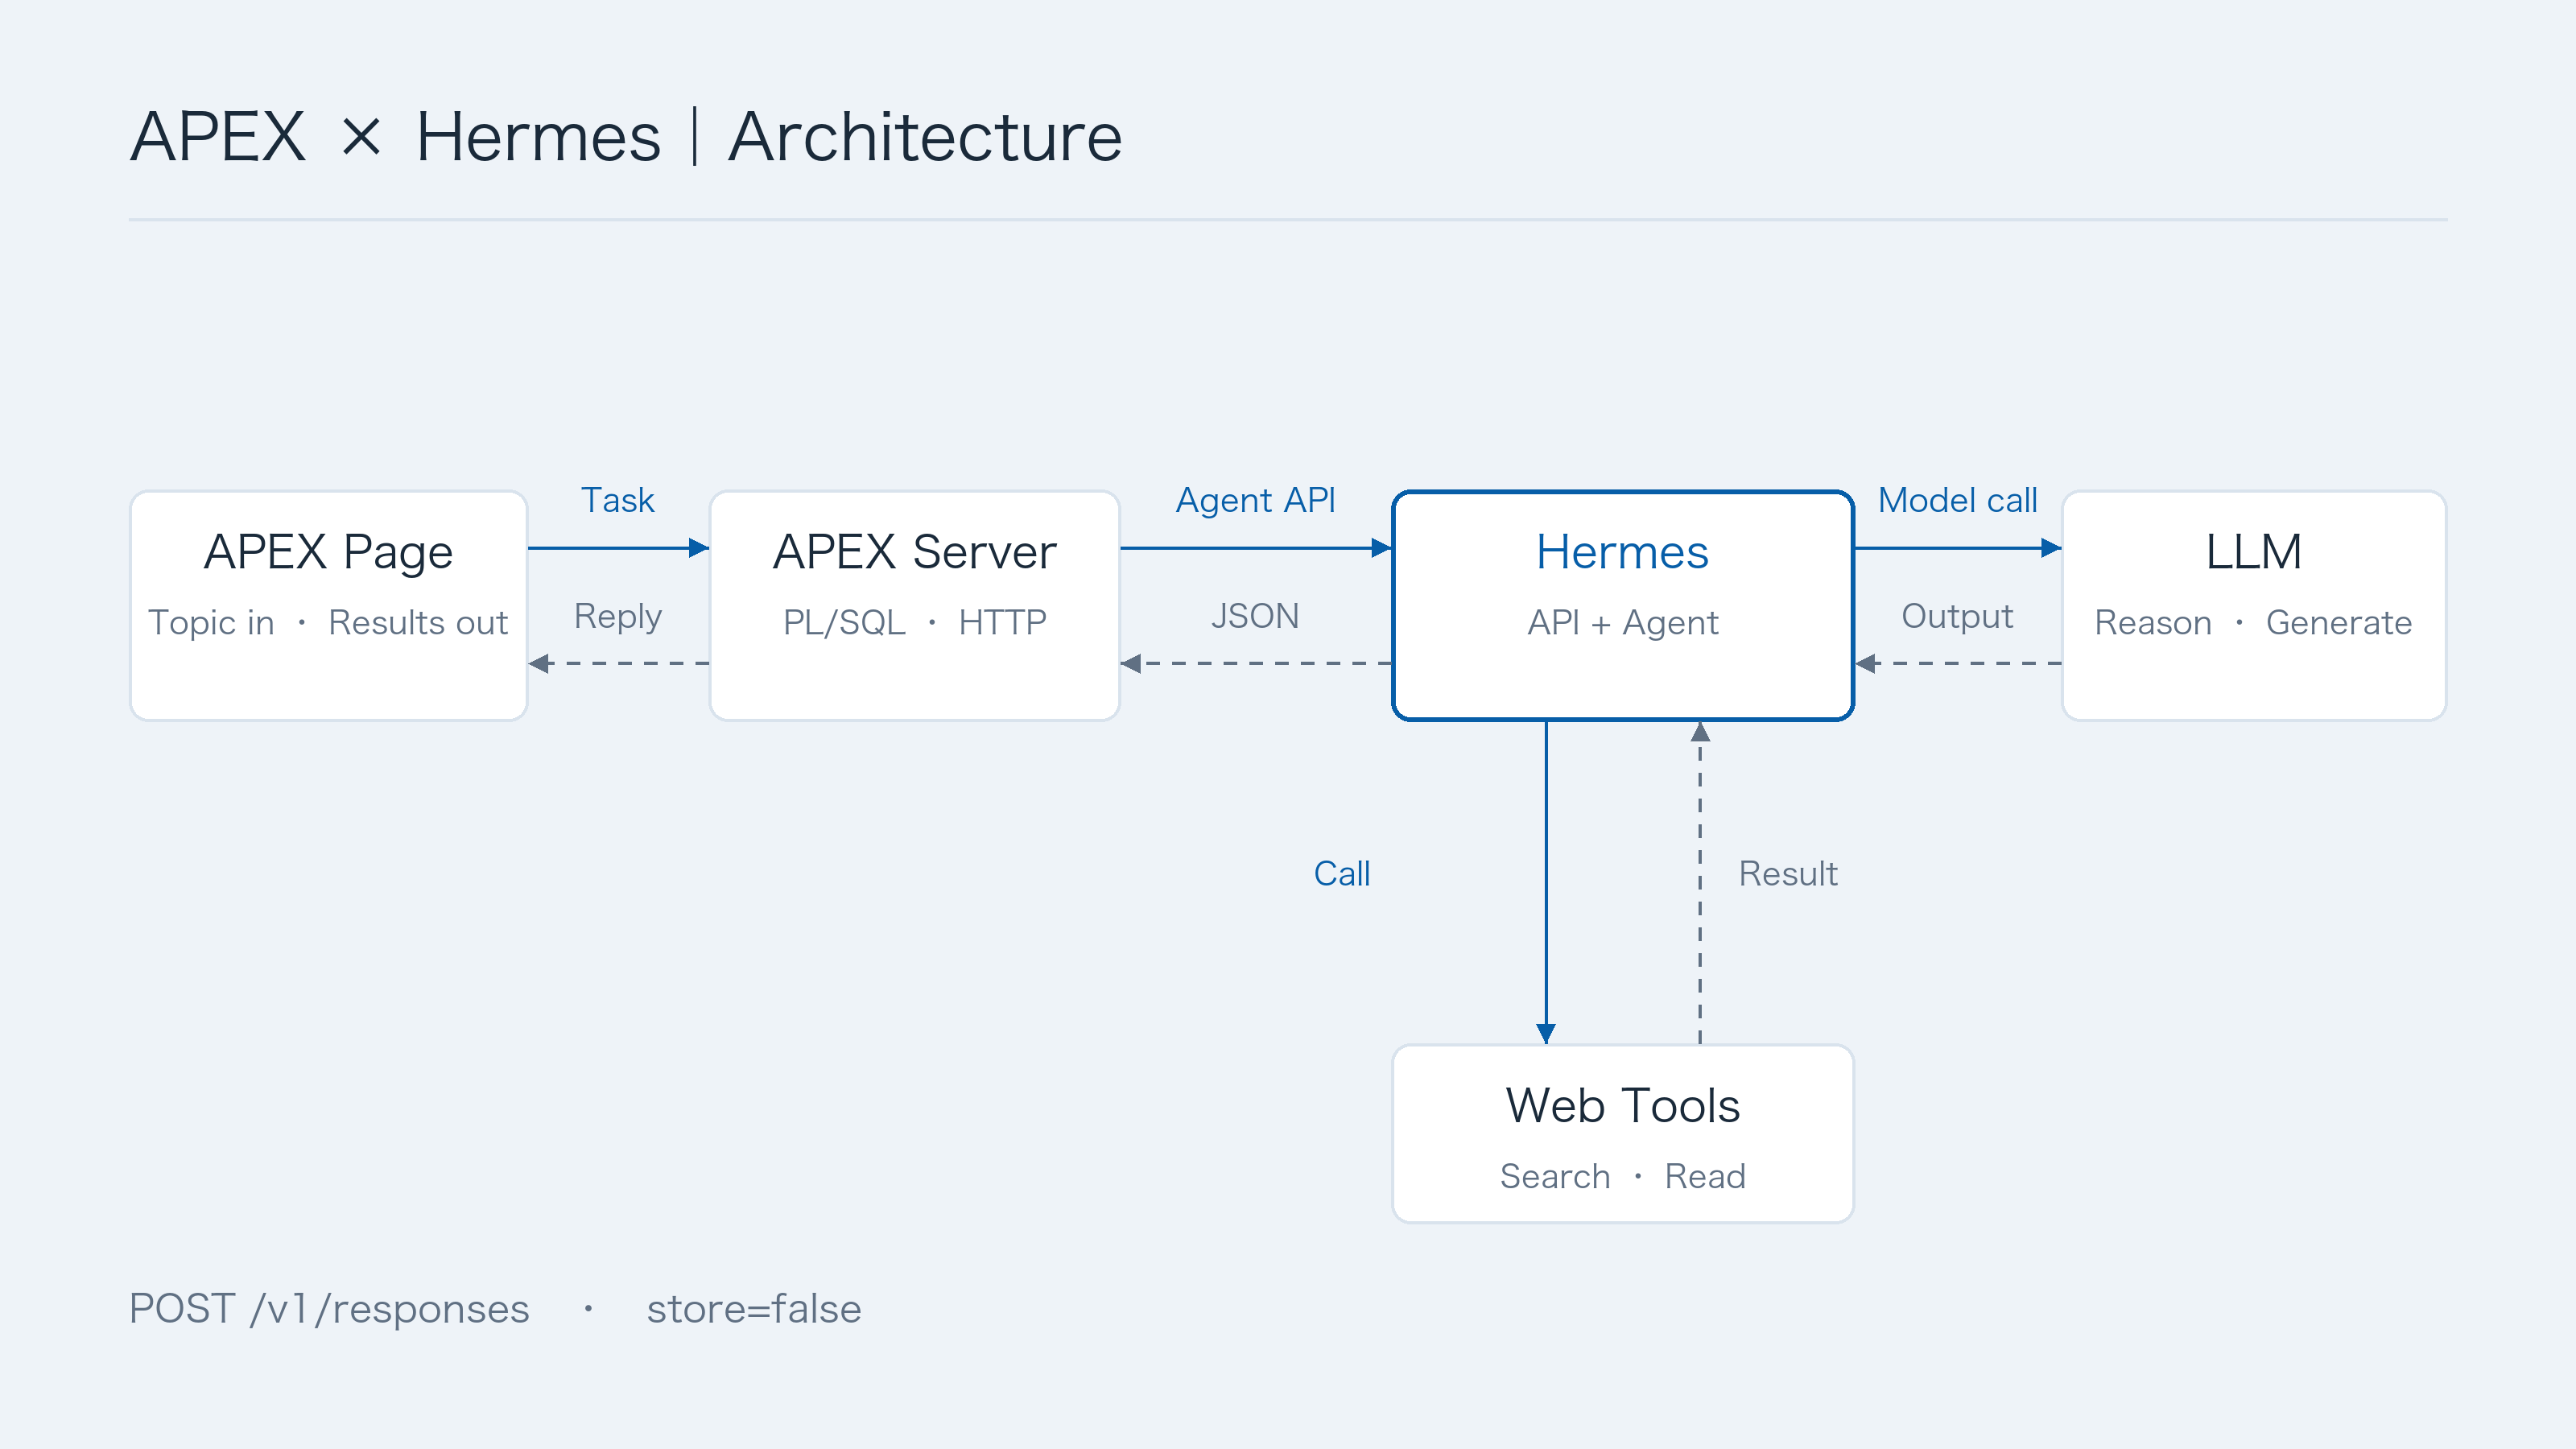Select the 'APEX Server' box heading
The image size is (2576, 1449).
(x=914, y=552)
